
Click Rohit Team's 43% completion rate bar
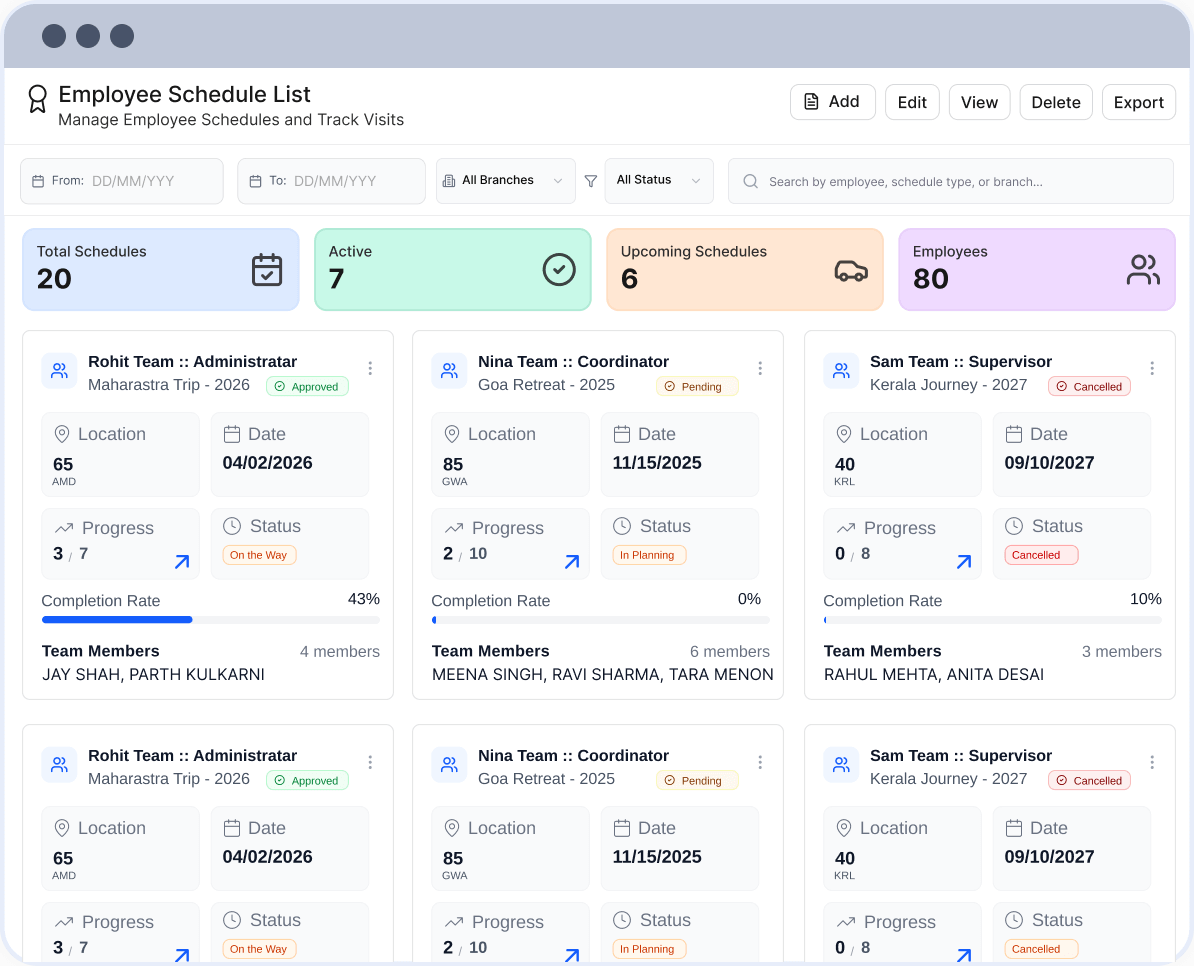[210, 620]
